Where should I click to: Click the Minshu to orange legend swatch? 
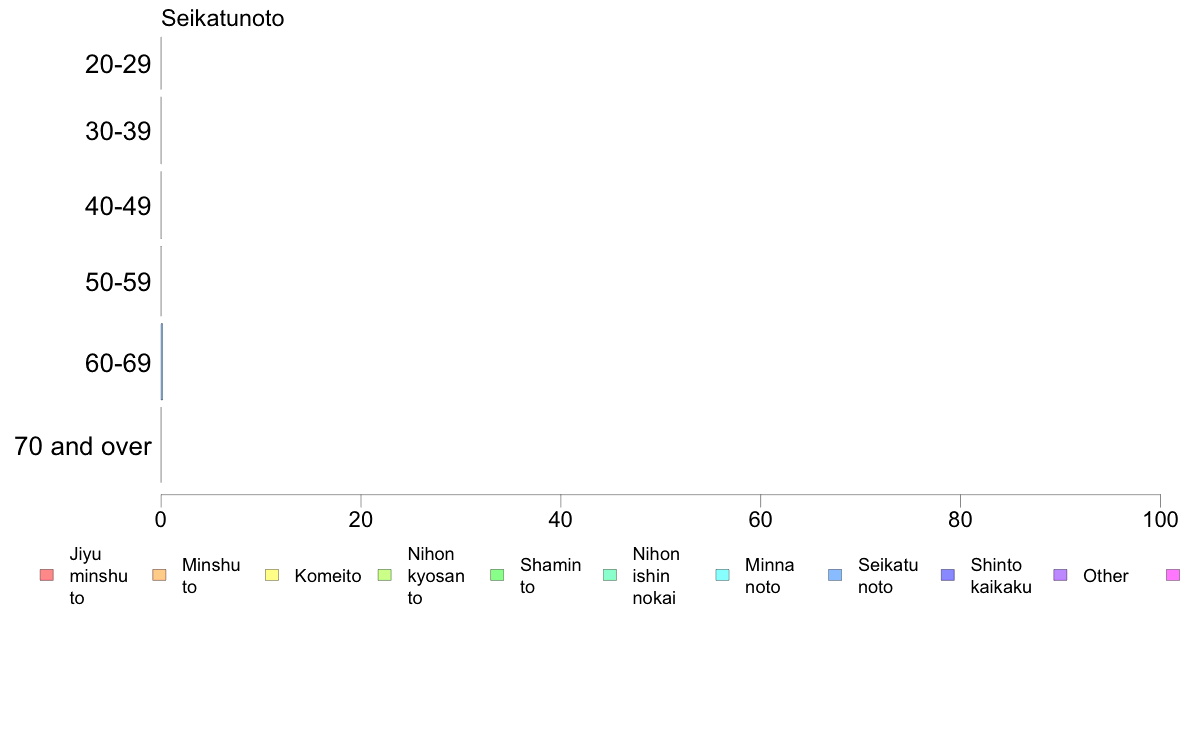point(159,575)
